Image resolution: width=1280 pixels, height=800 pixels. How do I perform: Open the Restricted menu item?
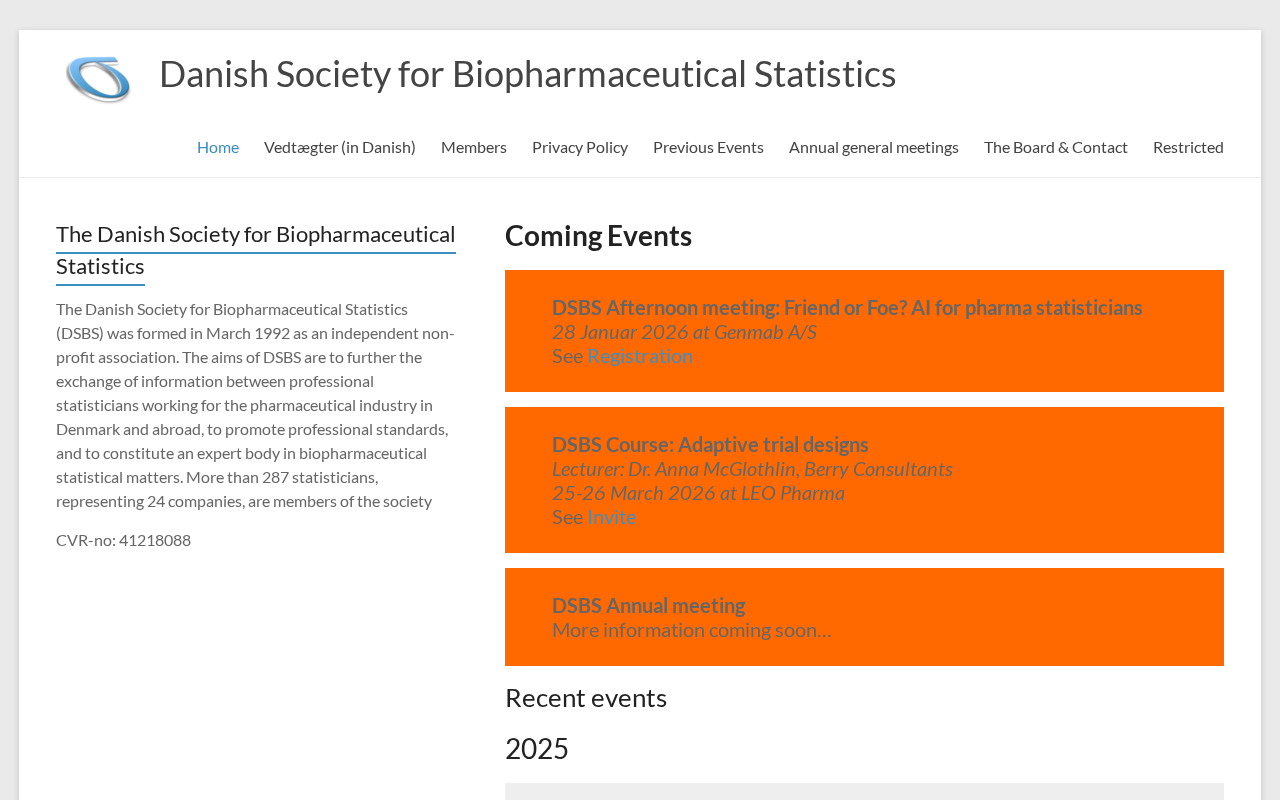tap(1188, 147)
